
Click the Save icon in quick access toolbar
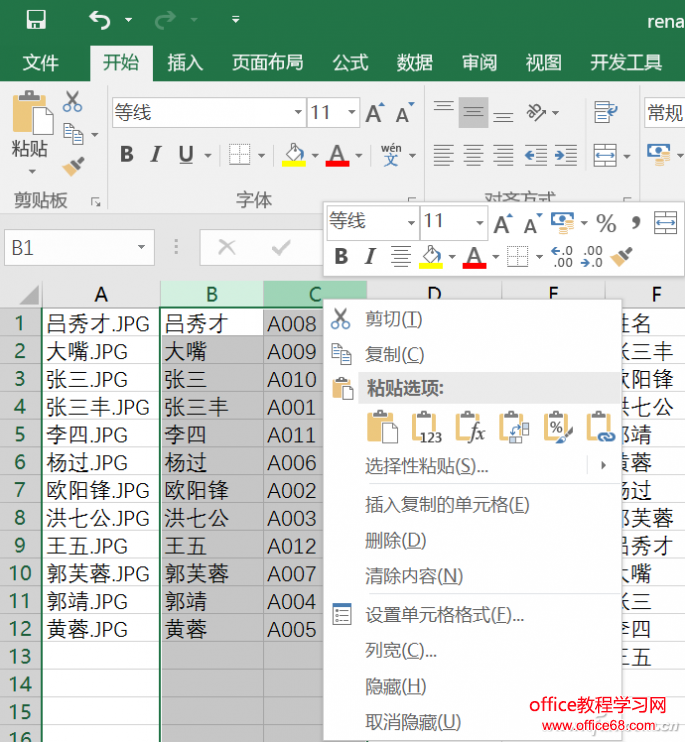pyautogui.click(x=36, y=20)
